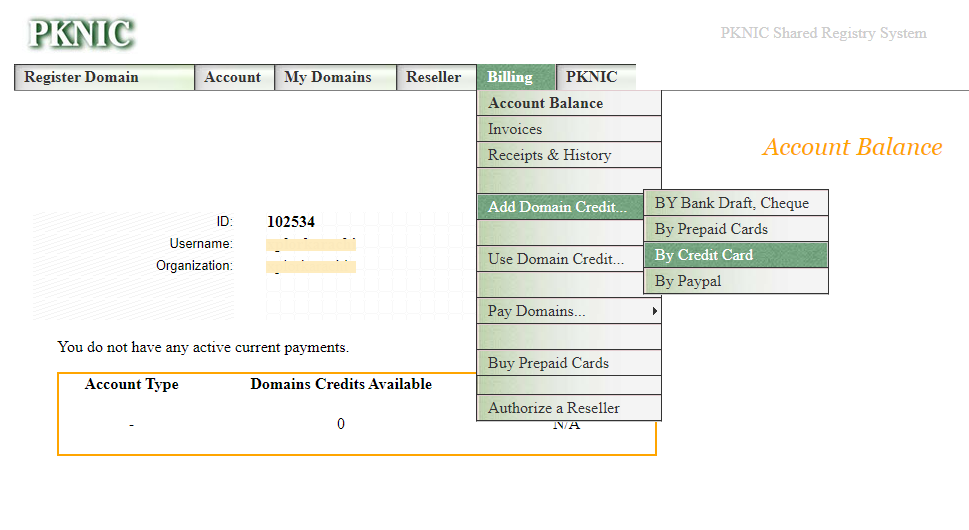Choose By Prepaid Cards submenu option
The height and width of the screenshot is (530, 969).
pyautogui.click(x=736, y=229)
